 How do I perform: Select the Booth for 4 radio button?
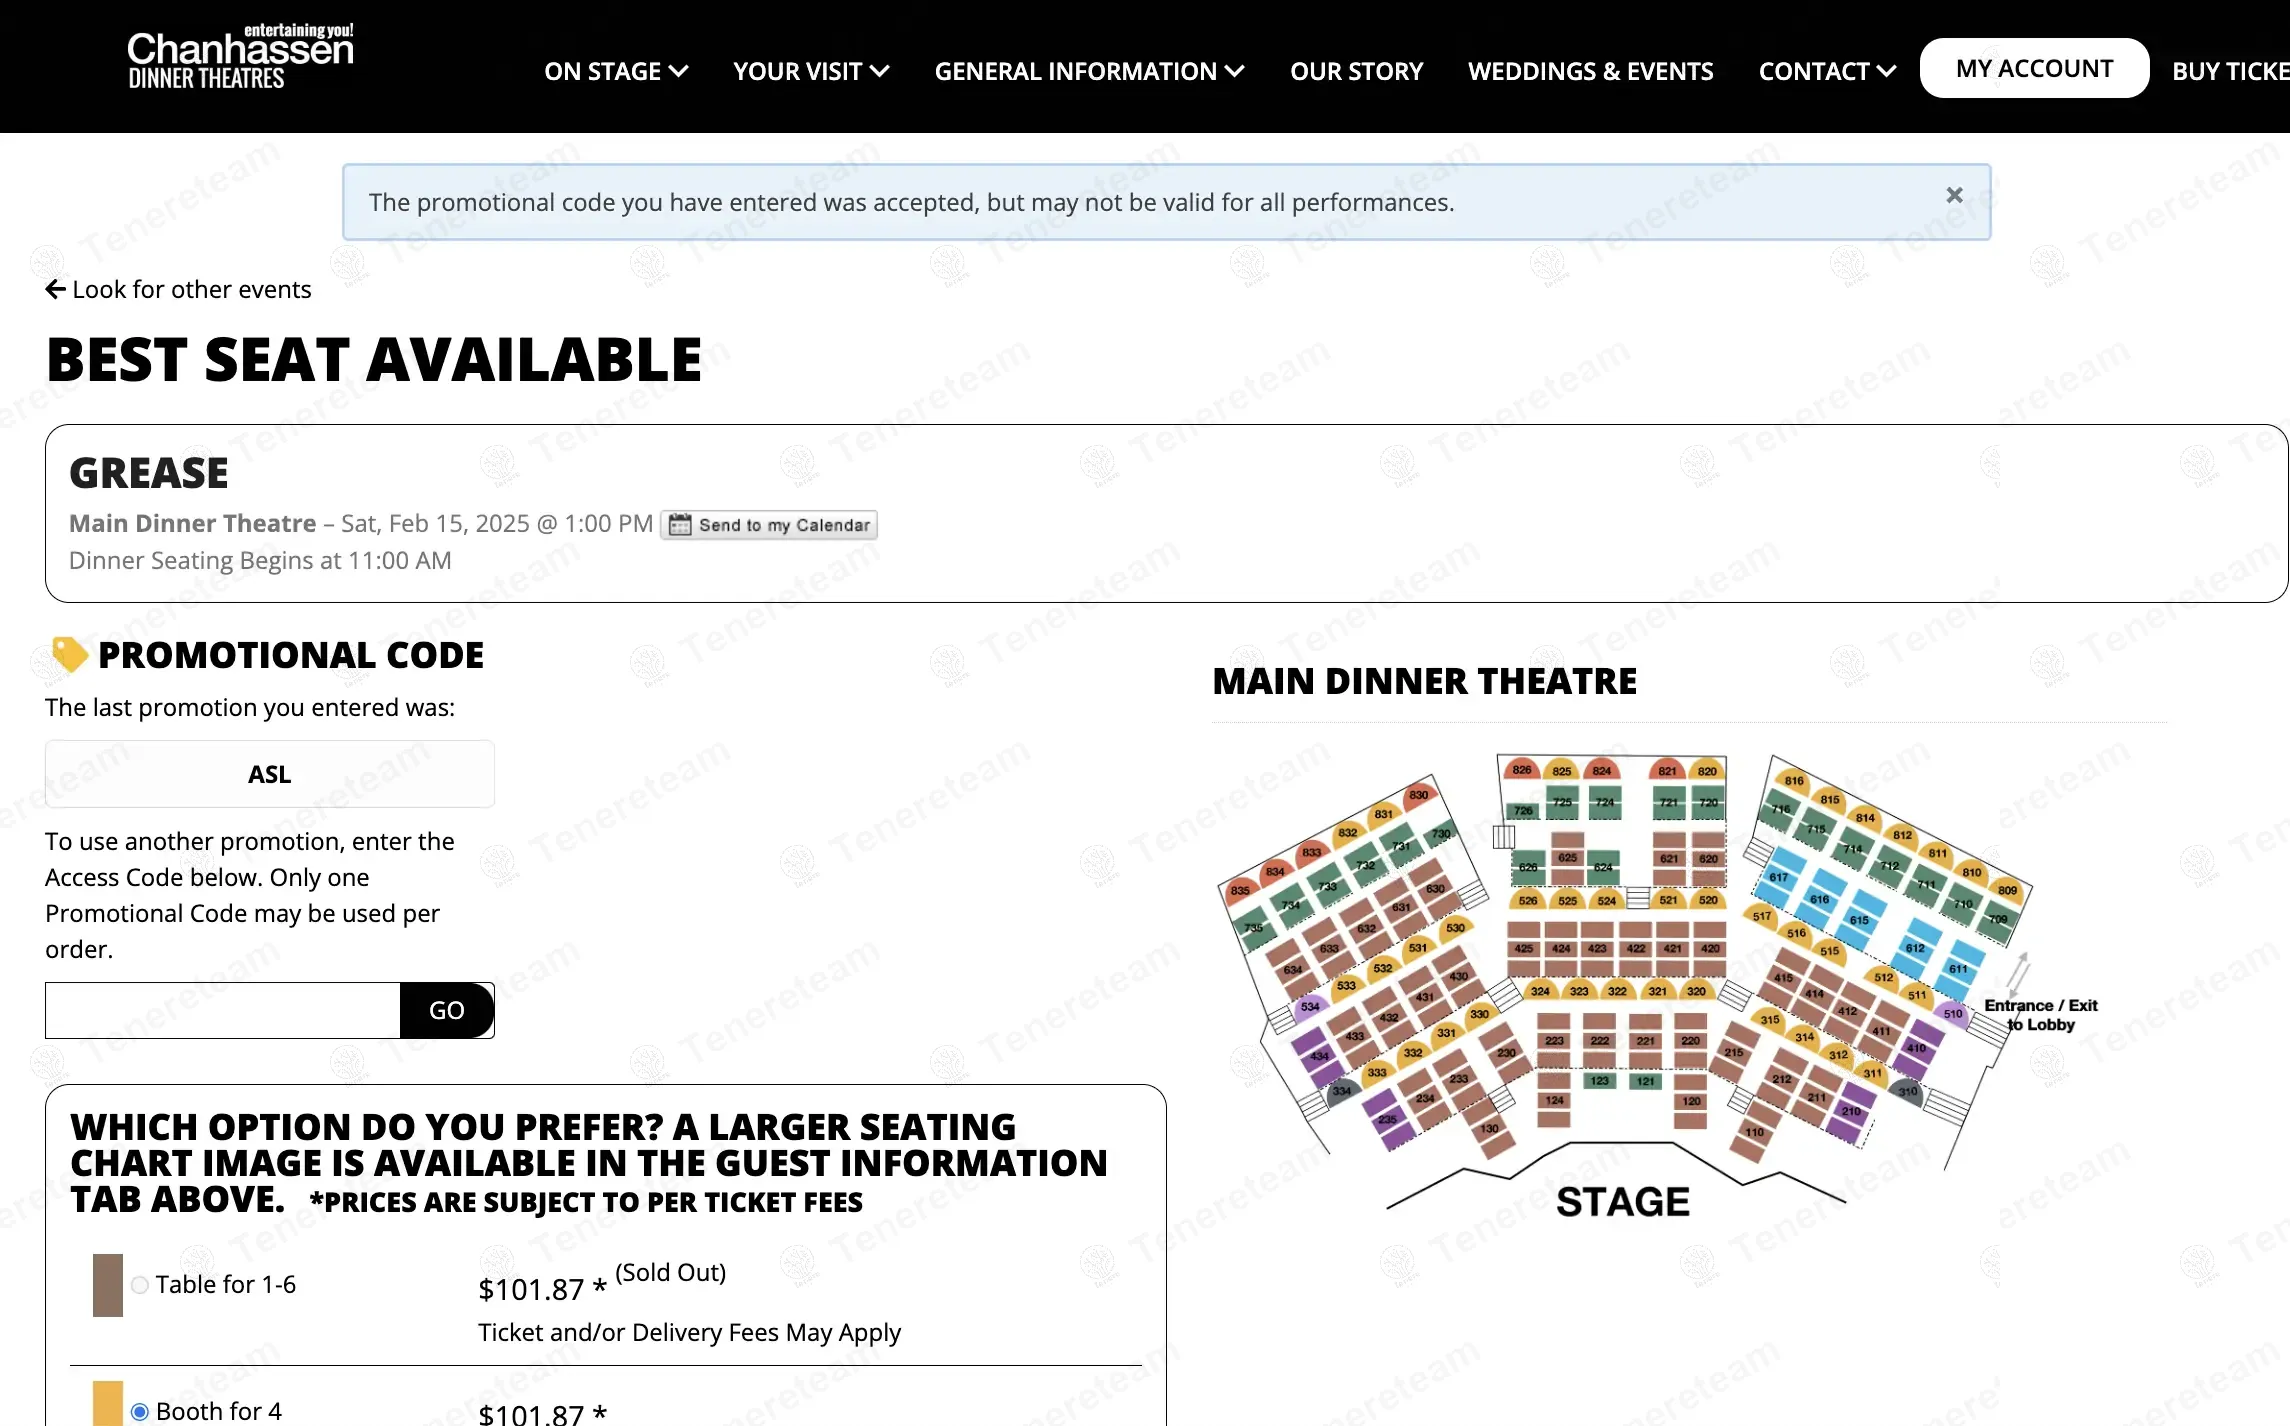point(140,1412)
